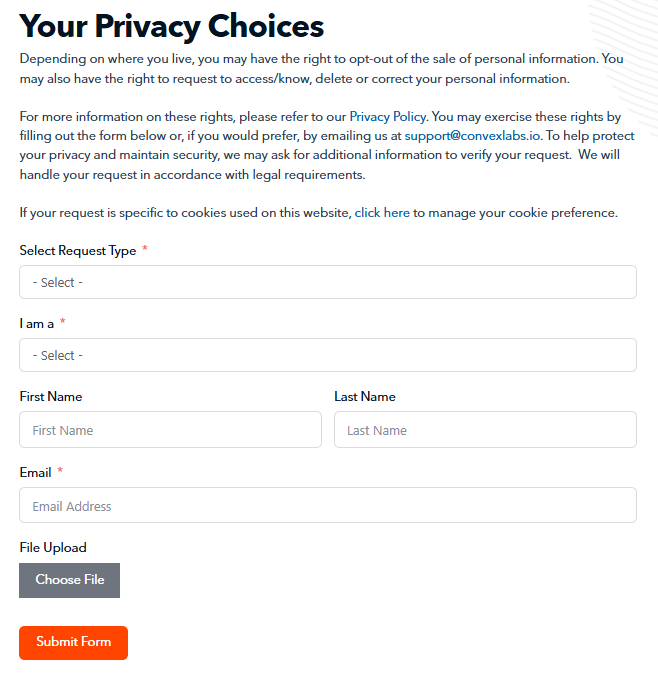Click the red asterisk beside Select Request Type

point(145,249)
